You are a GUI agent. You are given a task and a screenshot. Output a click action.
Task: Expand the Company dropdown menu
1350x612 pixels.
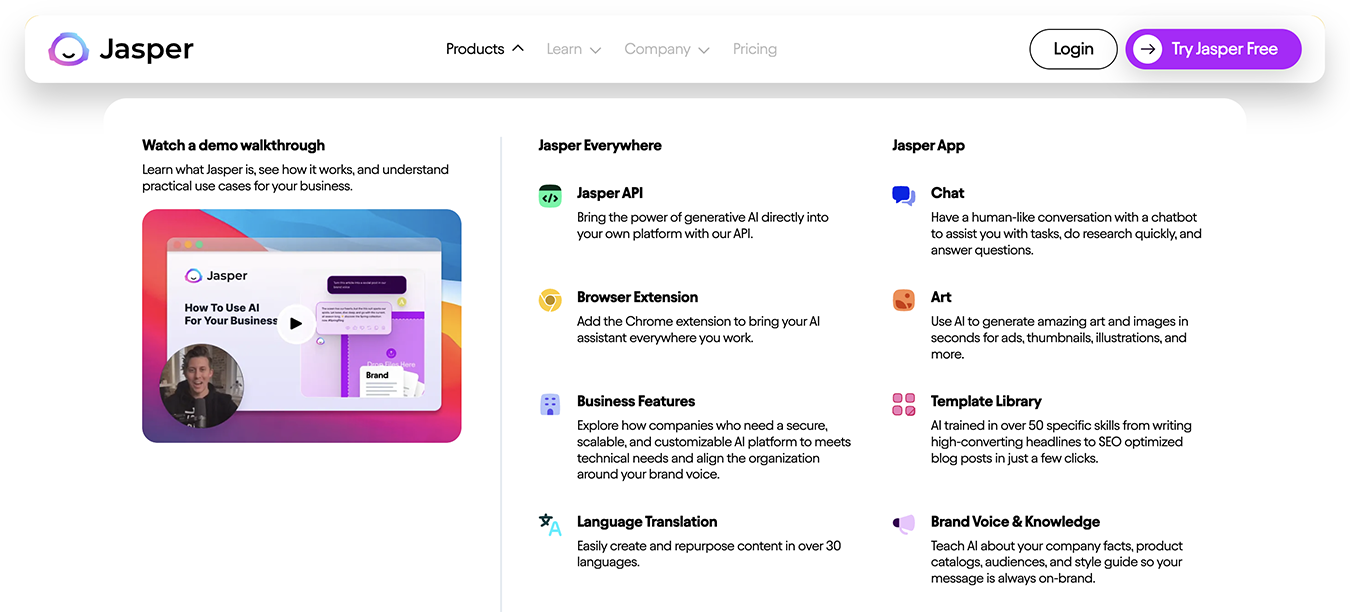click(x=666, y=49)
